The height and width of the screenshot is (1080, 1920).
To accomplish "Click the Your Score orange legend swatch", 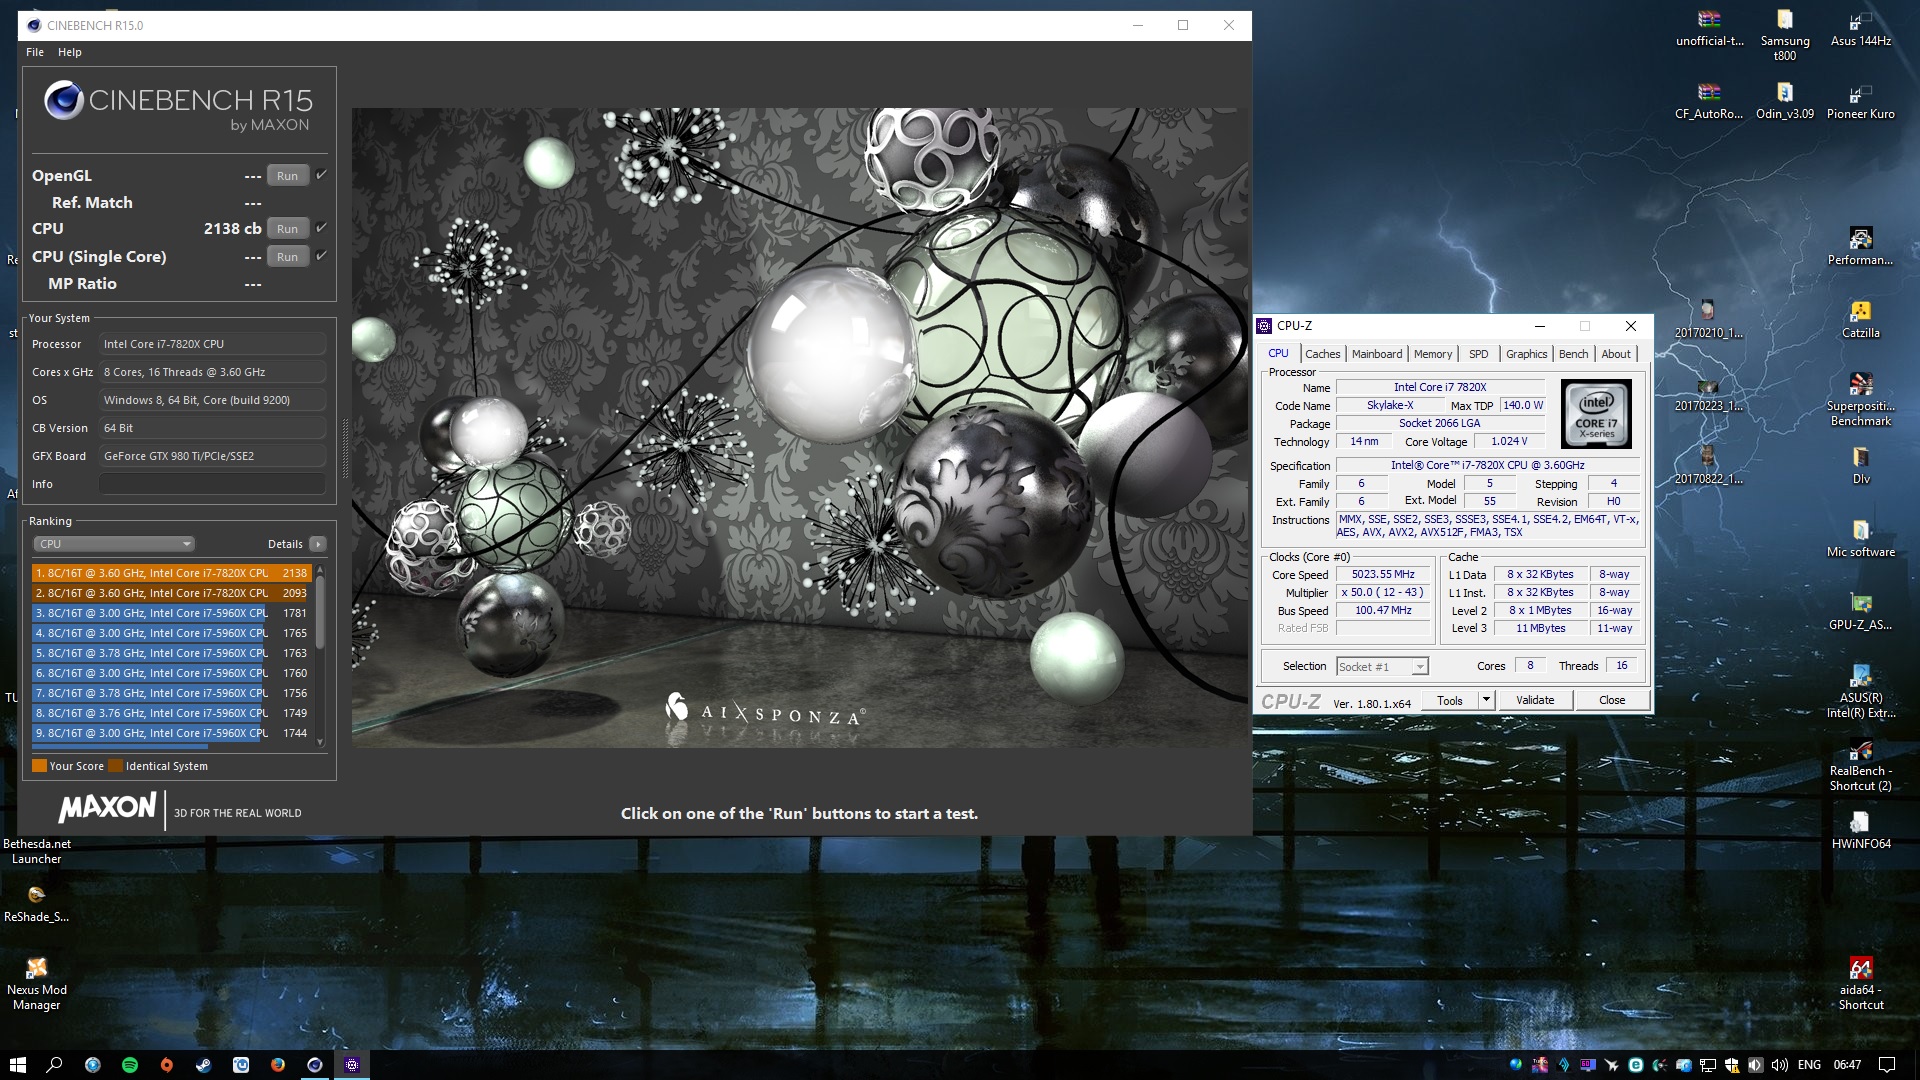I will click(39, 766).
